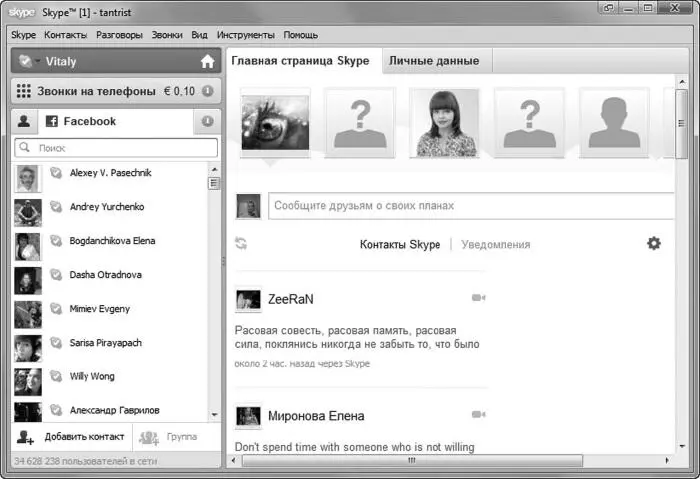The height and width of the screenshot is (479, 700).
Task: Click status icon next to Alexey V. Pasechnik
Action: 56,172
